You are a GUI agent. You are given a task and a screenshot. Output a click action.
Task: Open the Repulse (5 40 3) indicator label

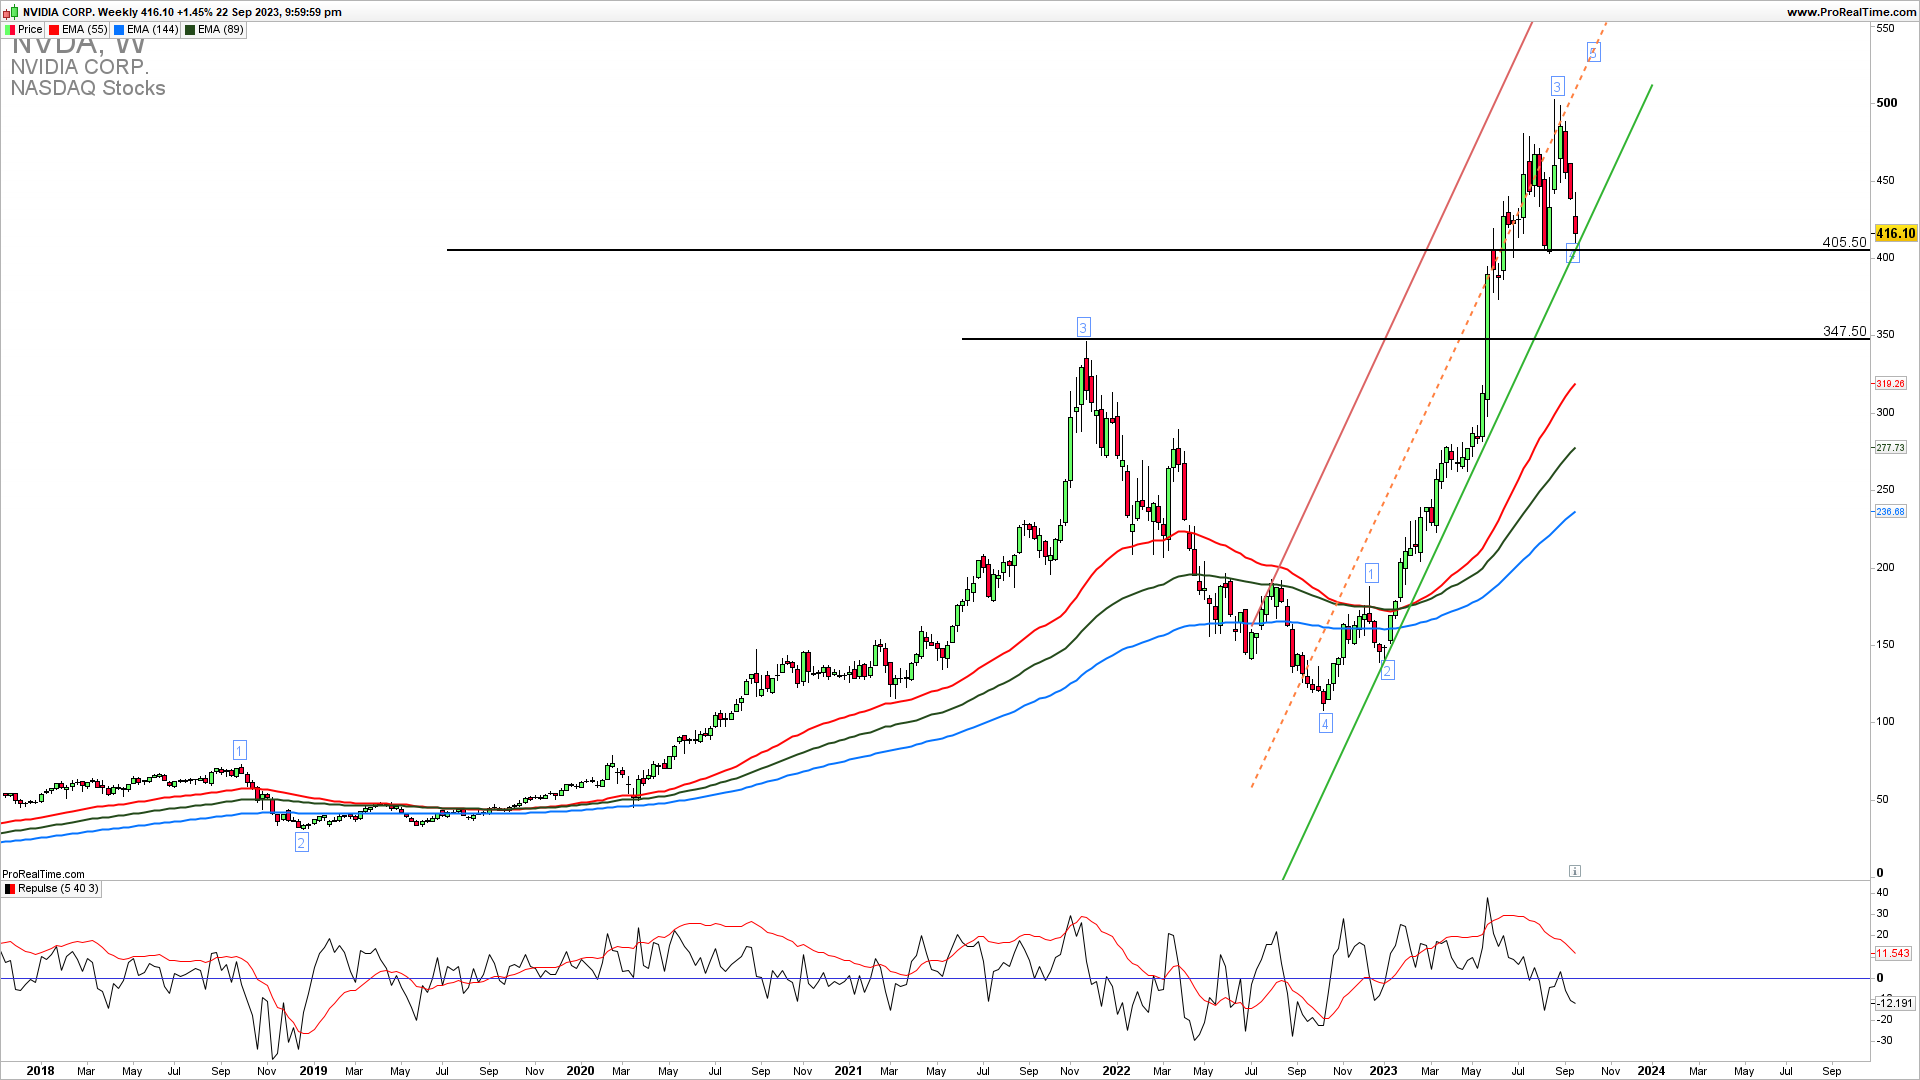(x=52, y=889)
